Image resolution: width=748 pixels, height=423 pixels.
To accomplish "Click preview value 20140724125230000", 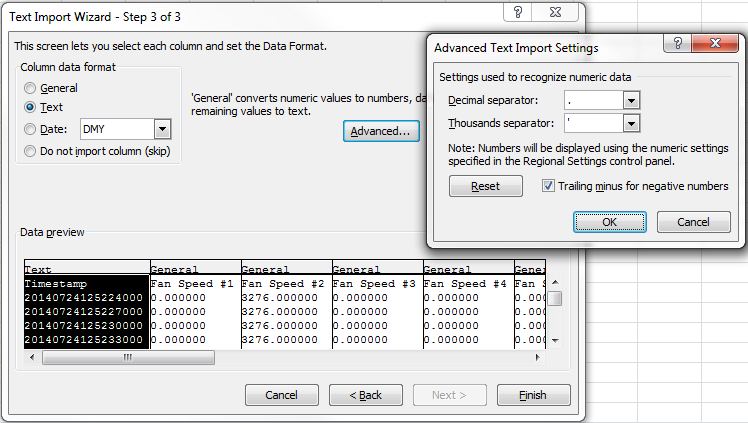I will [x=83, y=326].
